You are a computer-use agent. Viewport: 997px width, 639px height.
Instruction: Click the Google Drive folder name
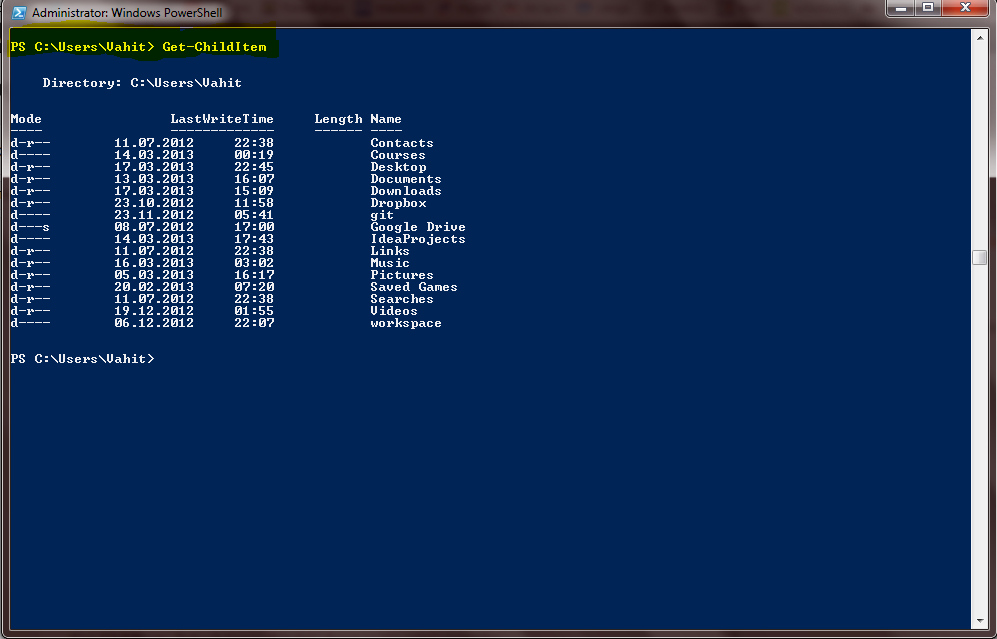coord(418,227)
